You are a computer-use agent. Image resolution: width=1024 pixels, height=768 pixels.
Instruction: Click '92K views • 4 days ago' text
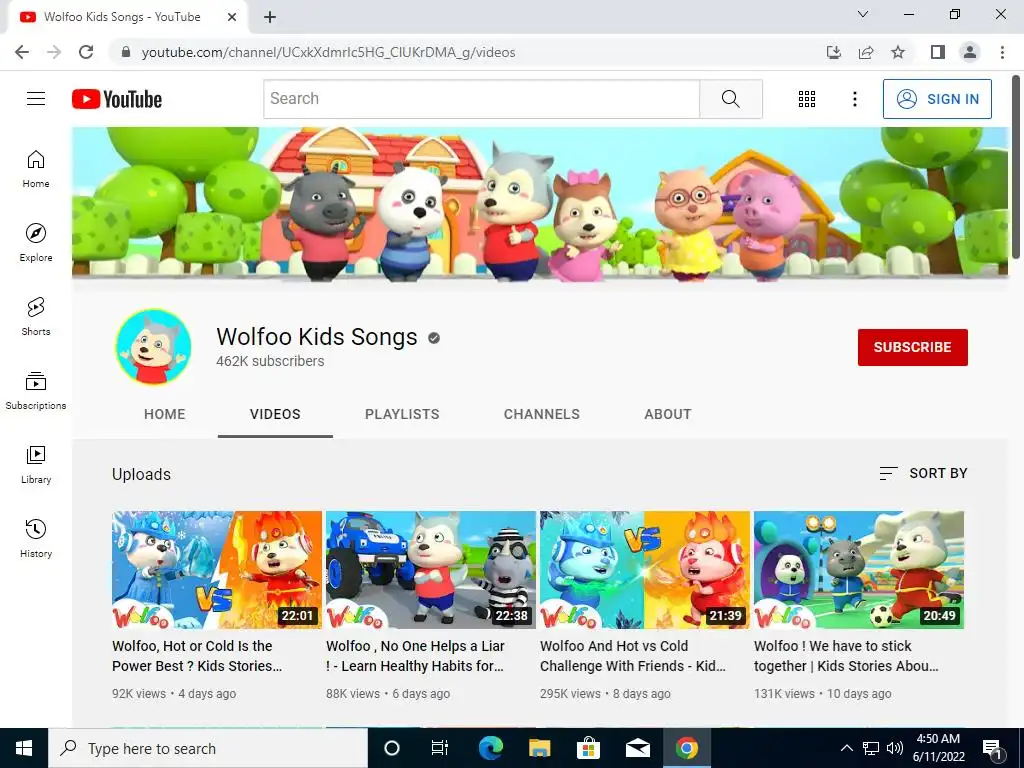tap(174, 694)
